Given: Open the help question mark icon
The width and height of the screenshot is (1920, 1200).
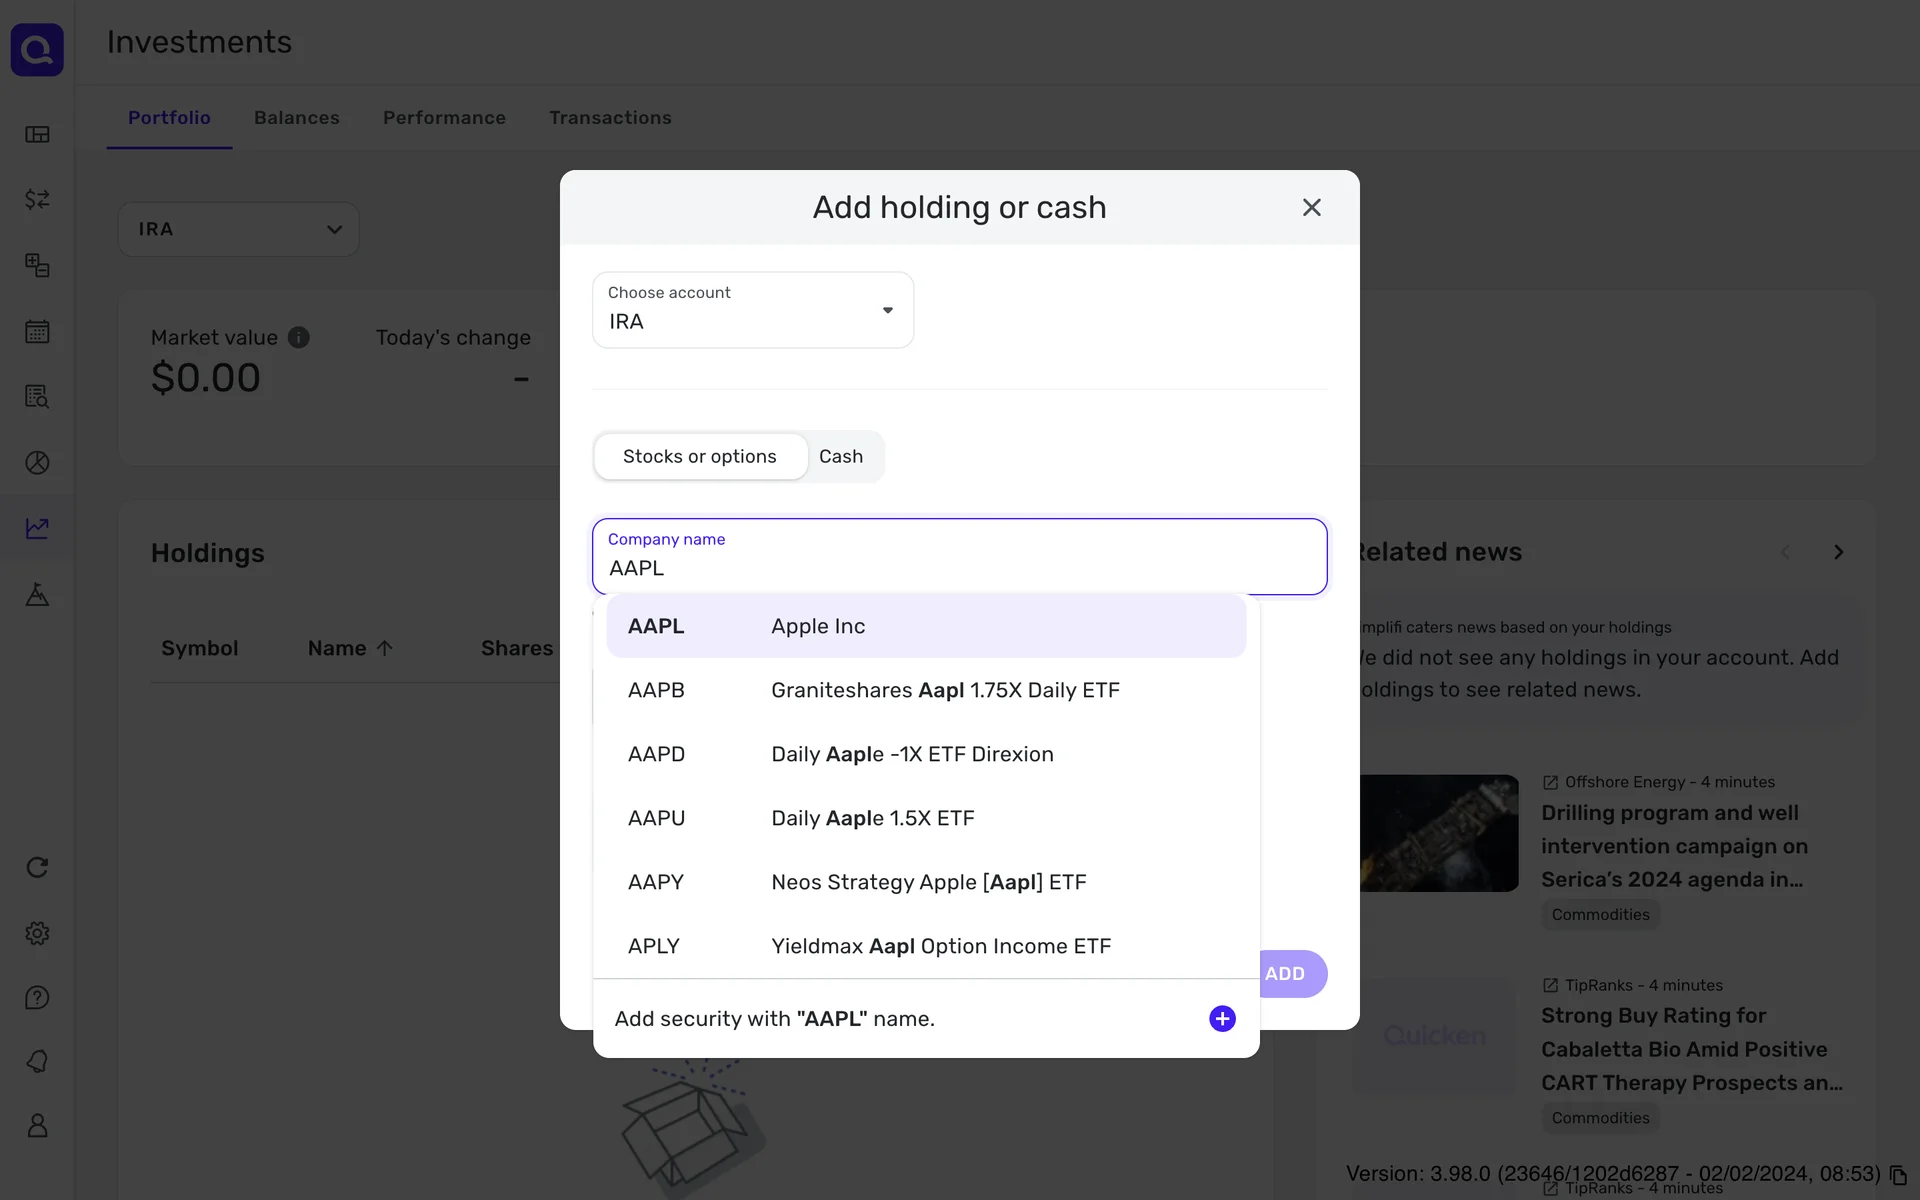Looking at the screenshot, I should 37,997.
